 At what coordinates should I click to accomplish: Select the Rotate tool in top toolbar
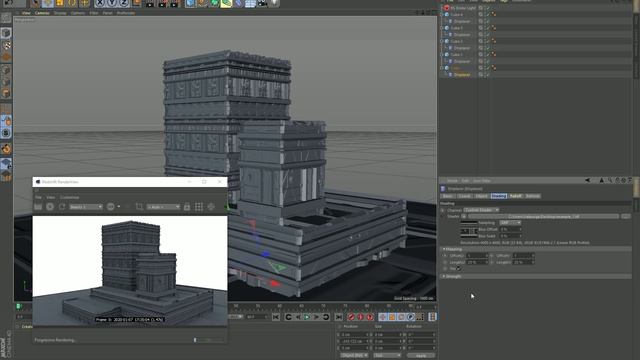72,3
